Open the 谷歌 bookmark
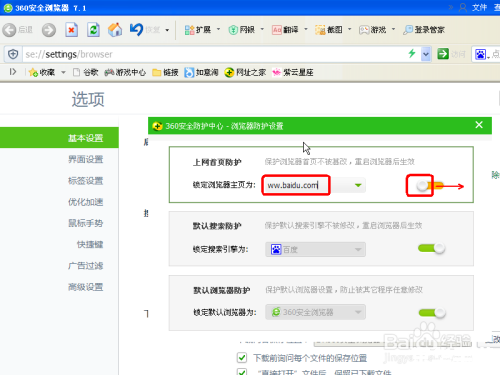The width and height of the screenshot is (500, 375). pyautogui.click(x=86, y=72)
